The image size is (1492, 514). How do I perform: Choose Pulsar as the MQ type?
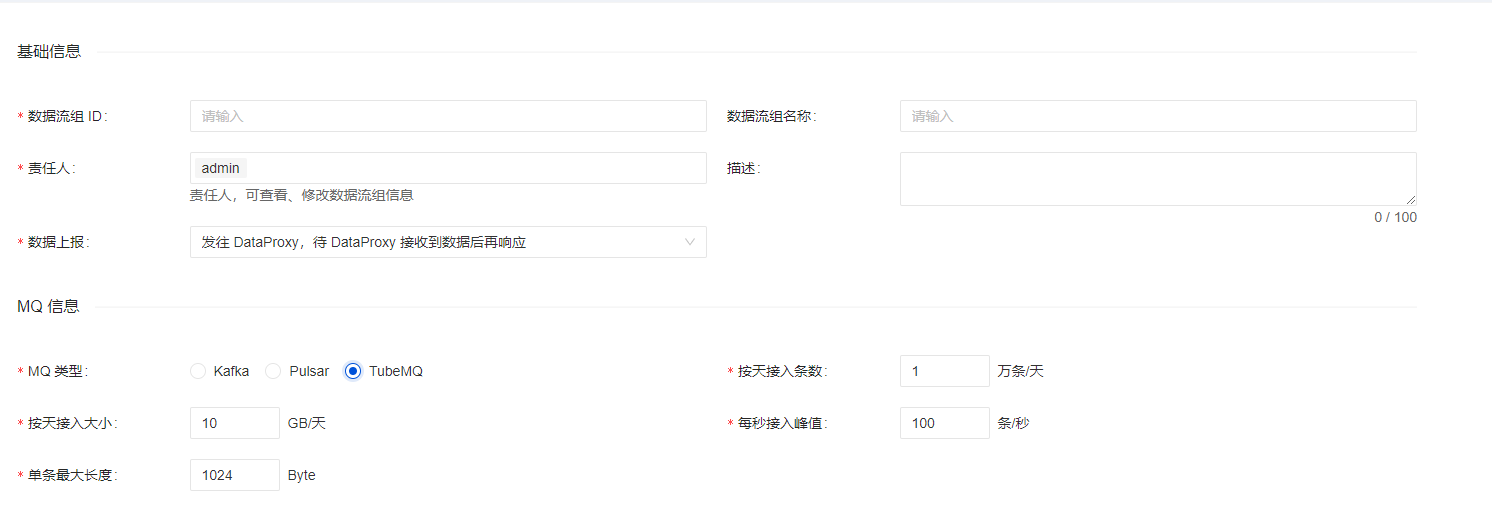[x=273, y=371]
